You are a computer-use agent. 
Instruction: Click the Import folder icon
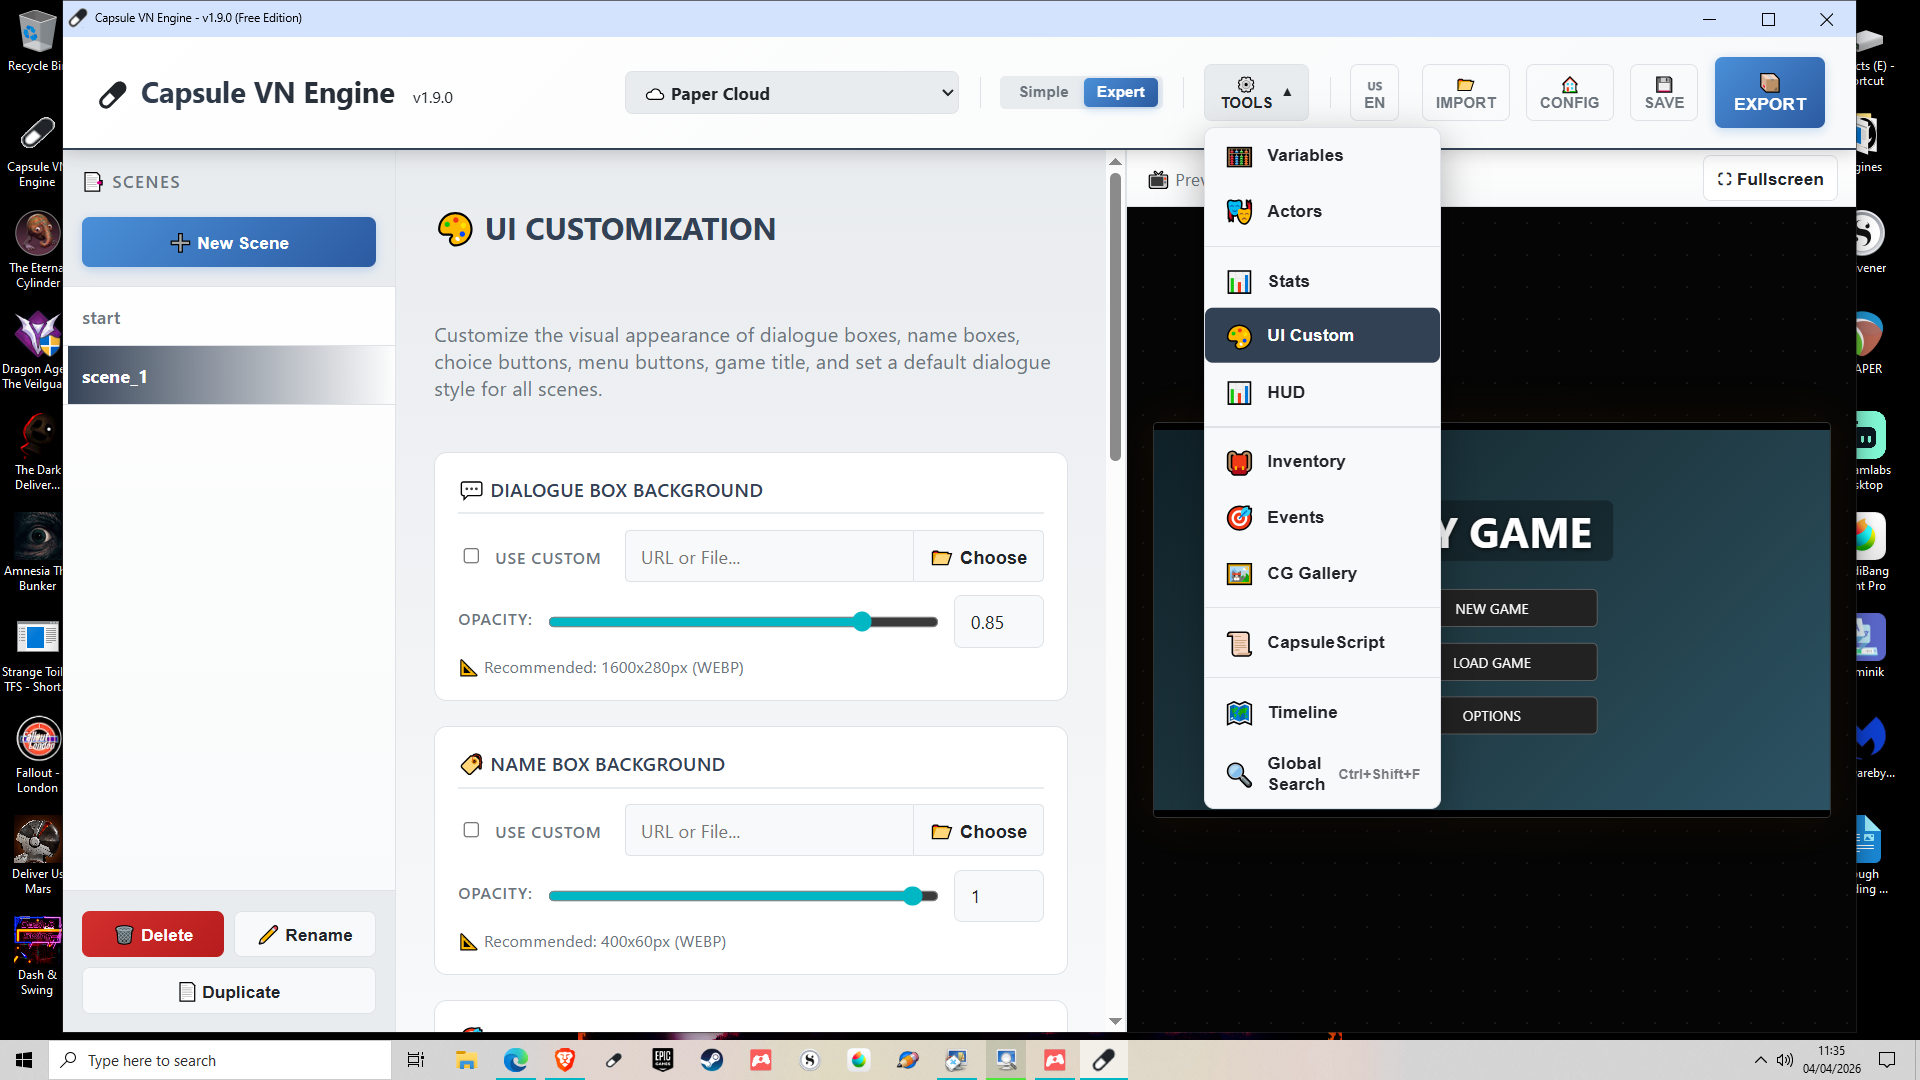(x=1465, y=85)
